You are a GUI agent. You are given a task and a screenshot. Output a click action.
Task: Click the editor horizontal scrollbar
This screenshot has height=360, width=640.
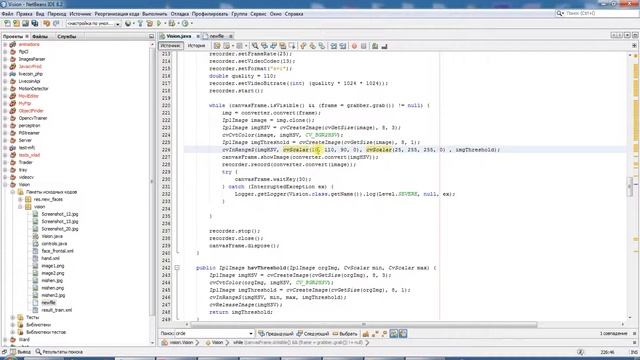click(x=363, y=324)
